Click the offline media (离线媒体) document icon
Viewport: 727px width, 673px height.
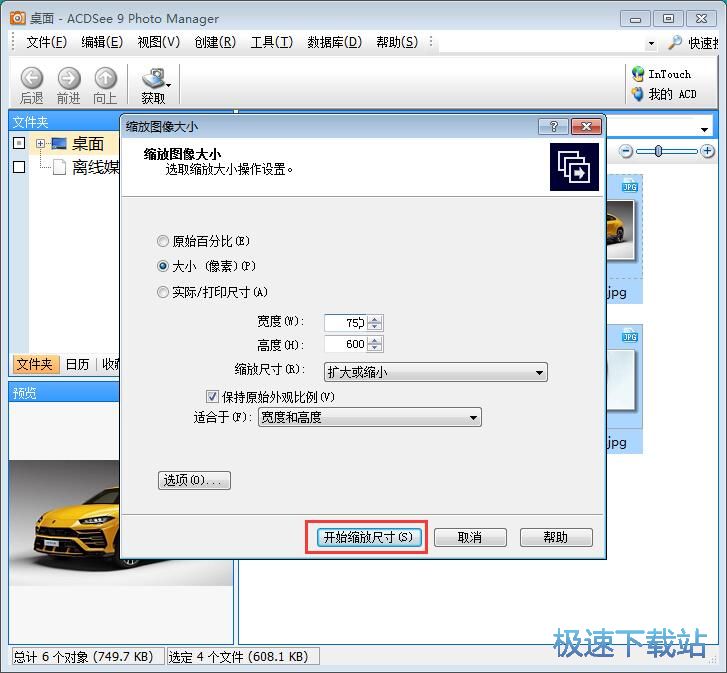click(59, 167)
